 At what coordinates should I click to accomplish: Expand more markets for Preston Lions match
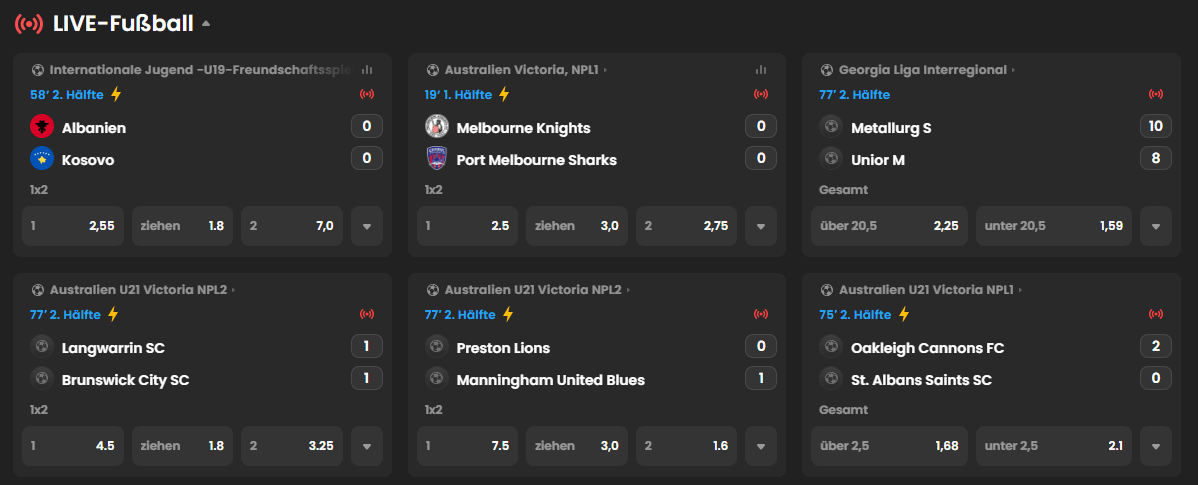tap(761, 446)
